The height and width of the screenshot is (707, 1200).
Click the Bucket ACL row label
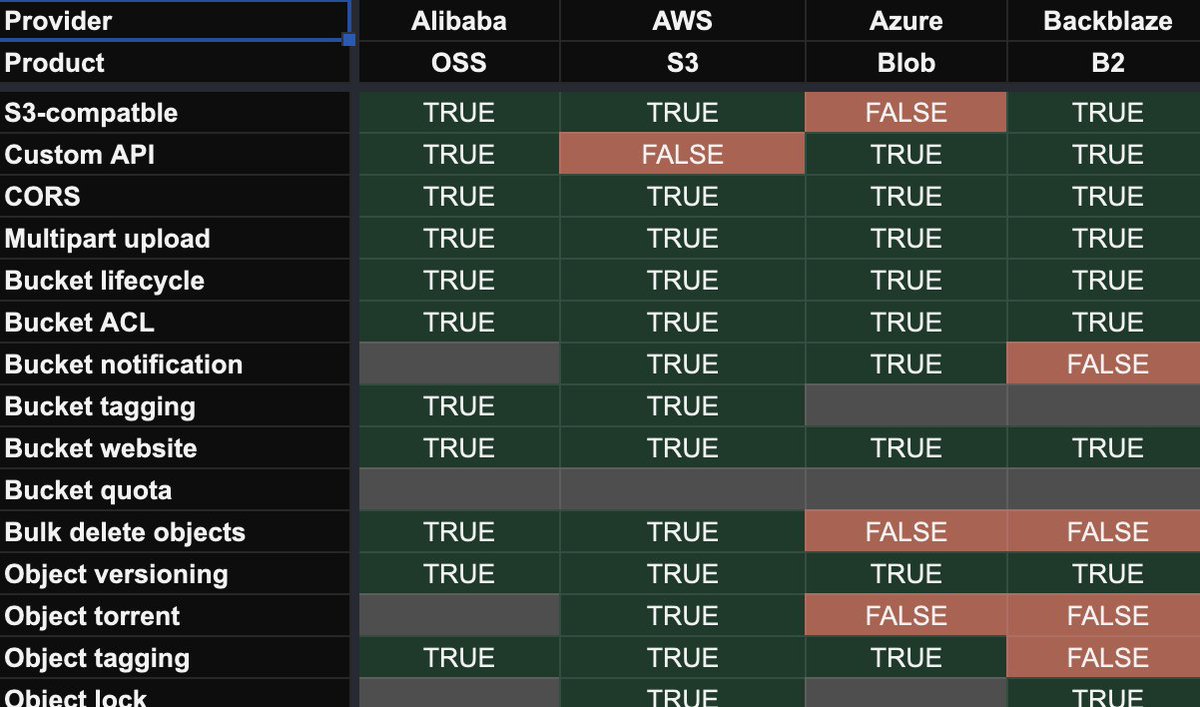coord(175,322)
